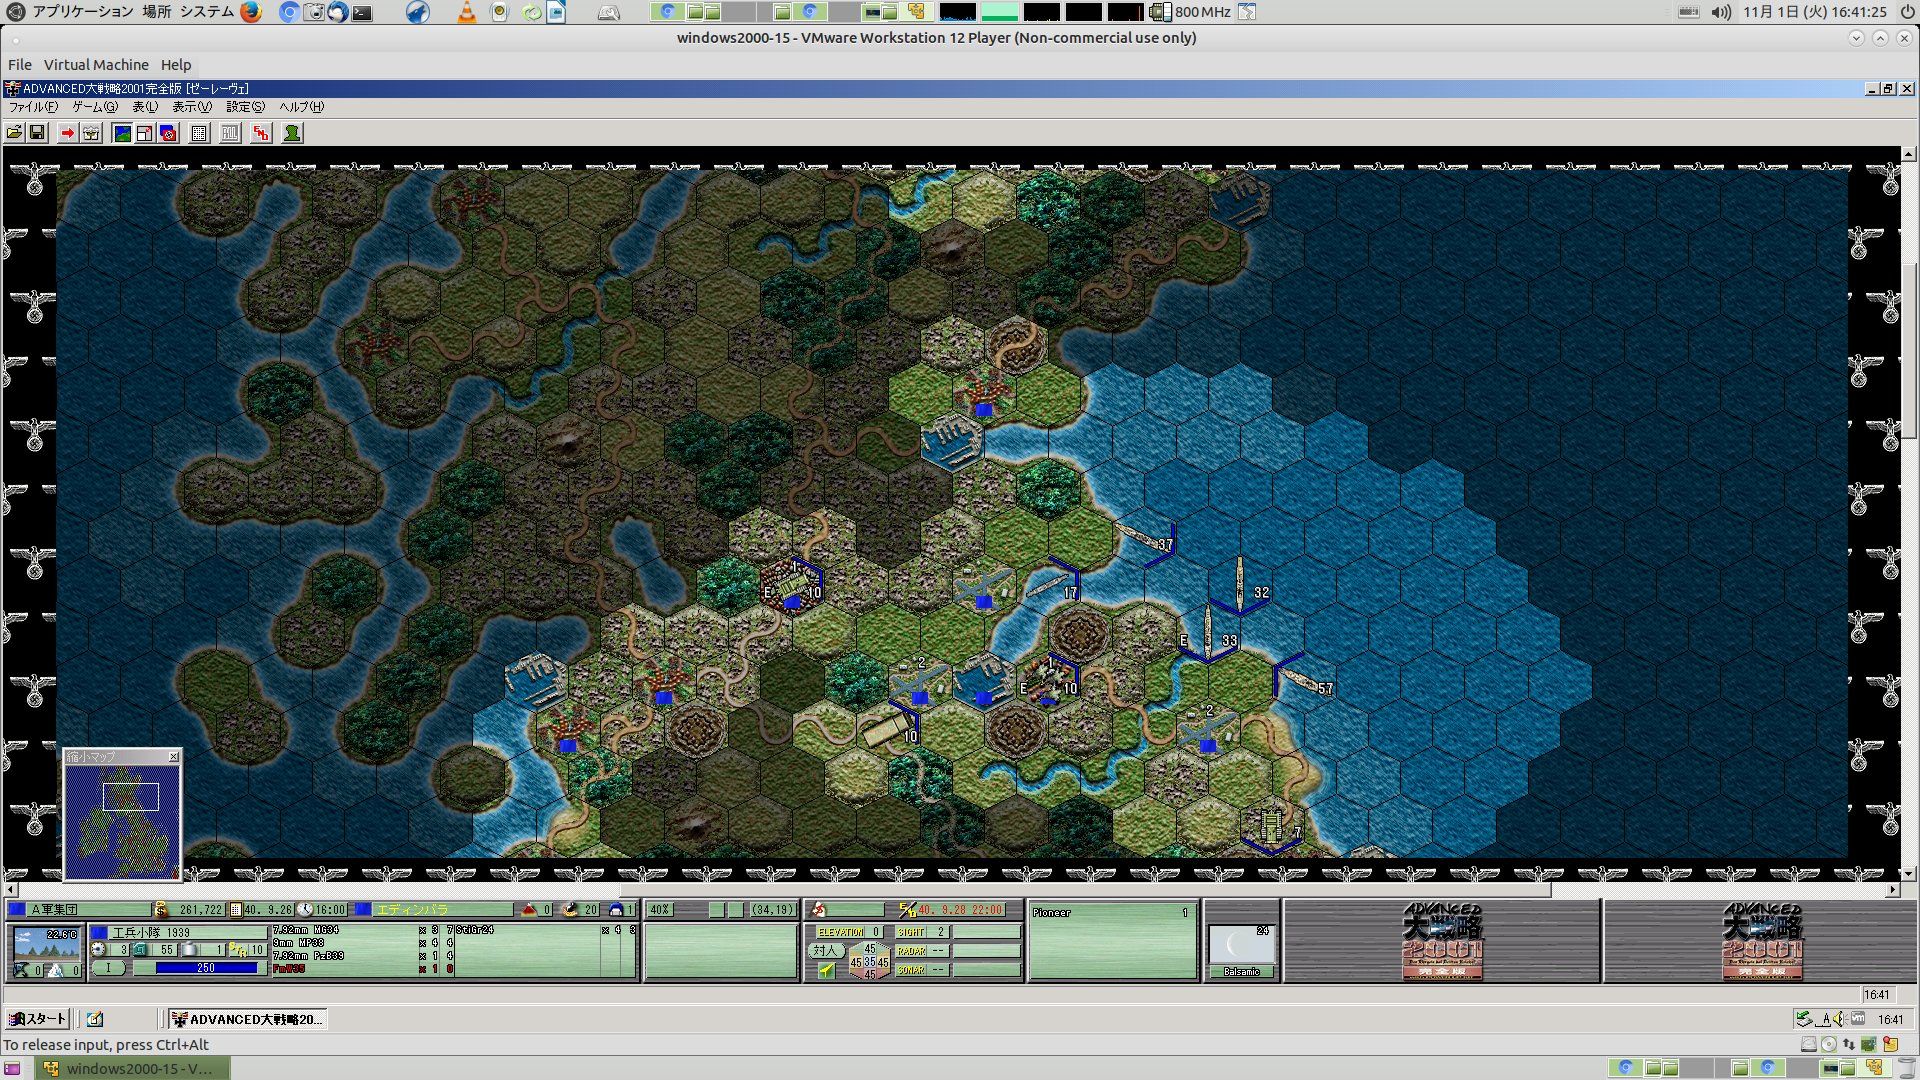Click the date and time 16:41:25 clock
The width and height of the screenshot is (1920, 1080).
click(x=1815, y=12)
